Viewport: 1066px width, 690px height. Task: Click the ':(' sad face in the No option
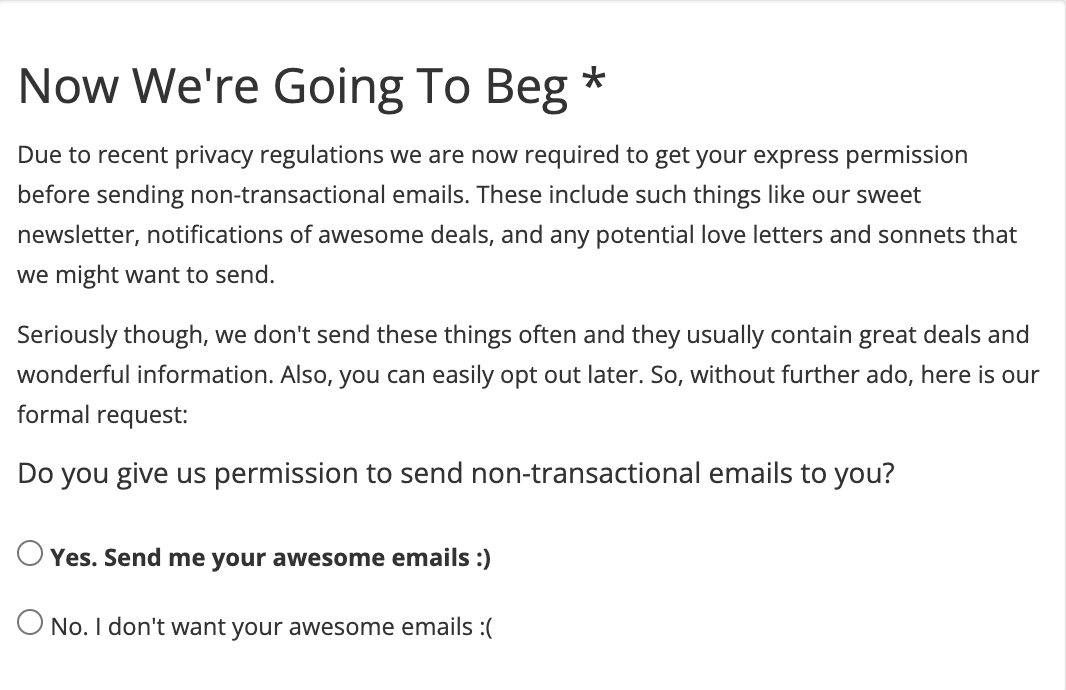coord(485,627)
